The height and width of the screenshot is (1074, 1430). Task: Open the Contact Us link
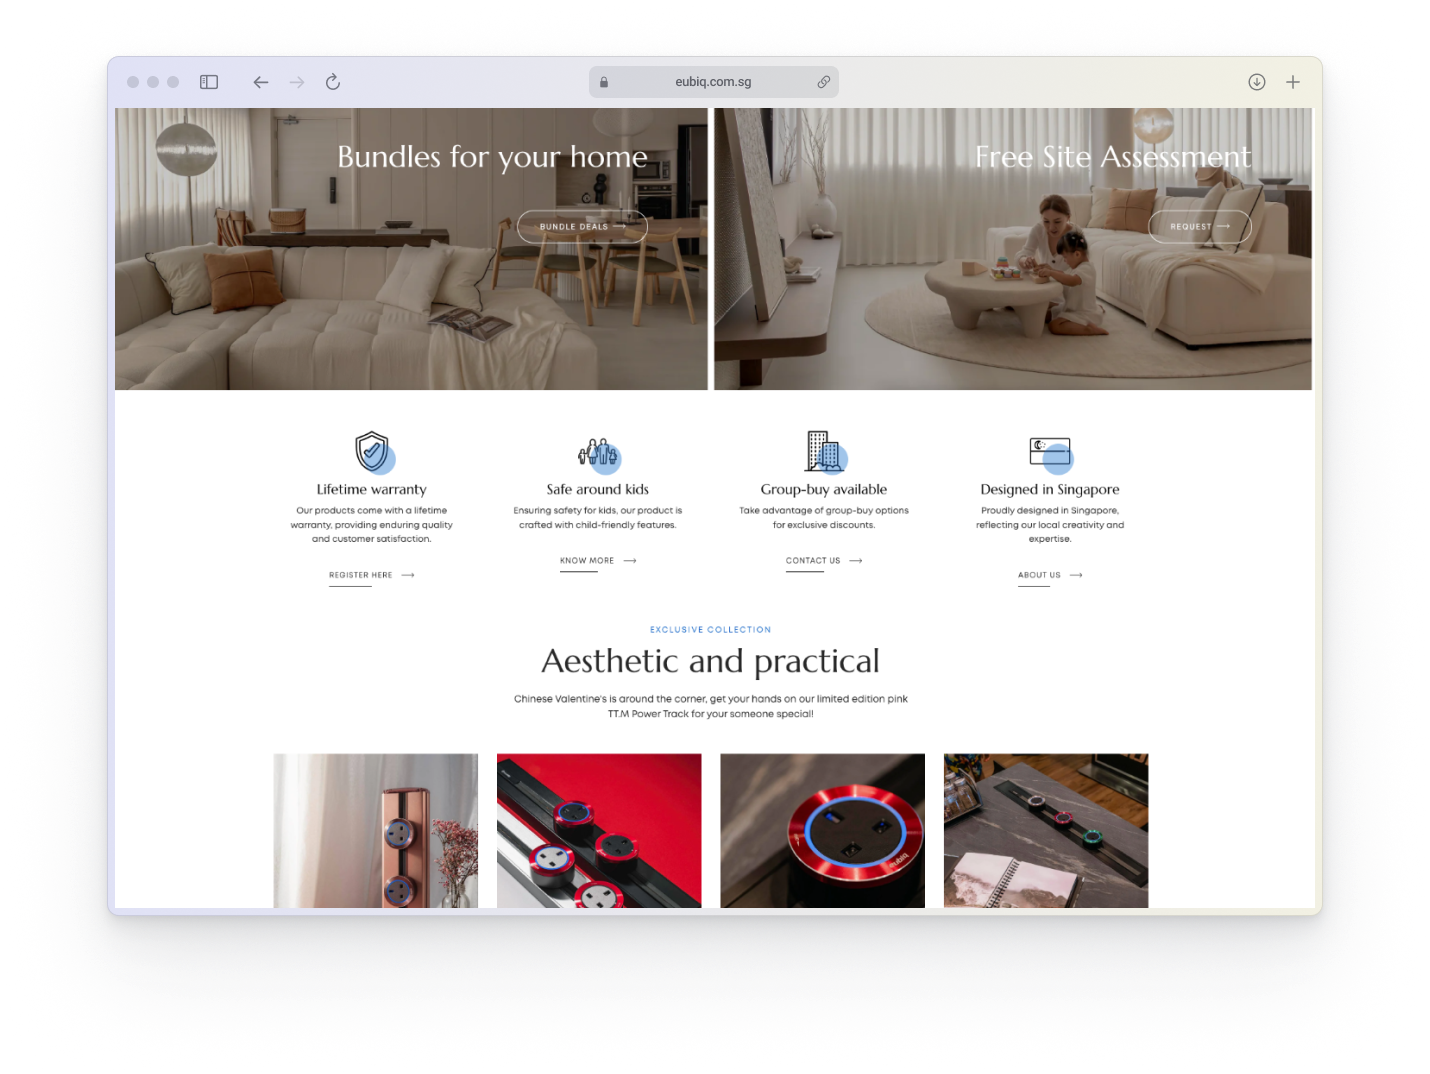[814, 561]
